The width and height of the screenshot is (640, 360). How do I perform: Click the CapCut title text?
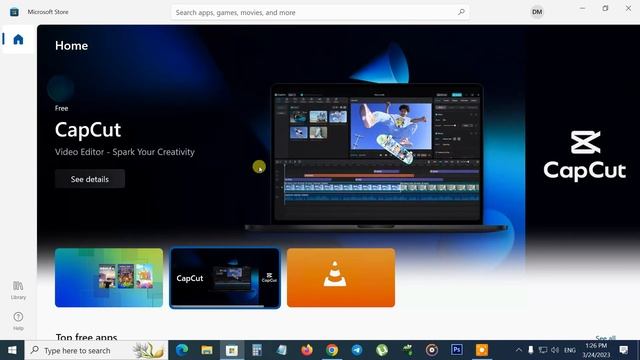[88, 130]
